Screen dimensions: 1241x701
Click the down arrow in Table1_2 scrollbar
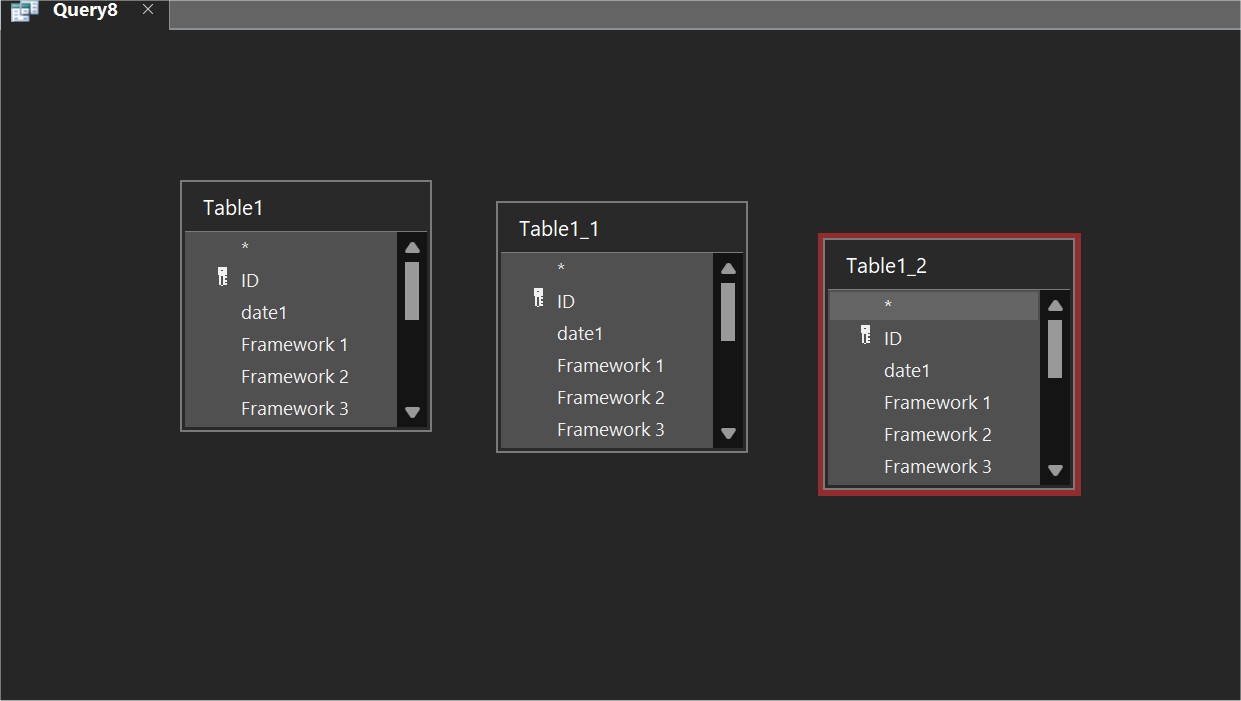[1055, 470]
